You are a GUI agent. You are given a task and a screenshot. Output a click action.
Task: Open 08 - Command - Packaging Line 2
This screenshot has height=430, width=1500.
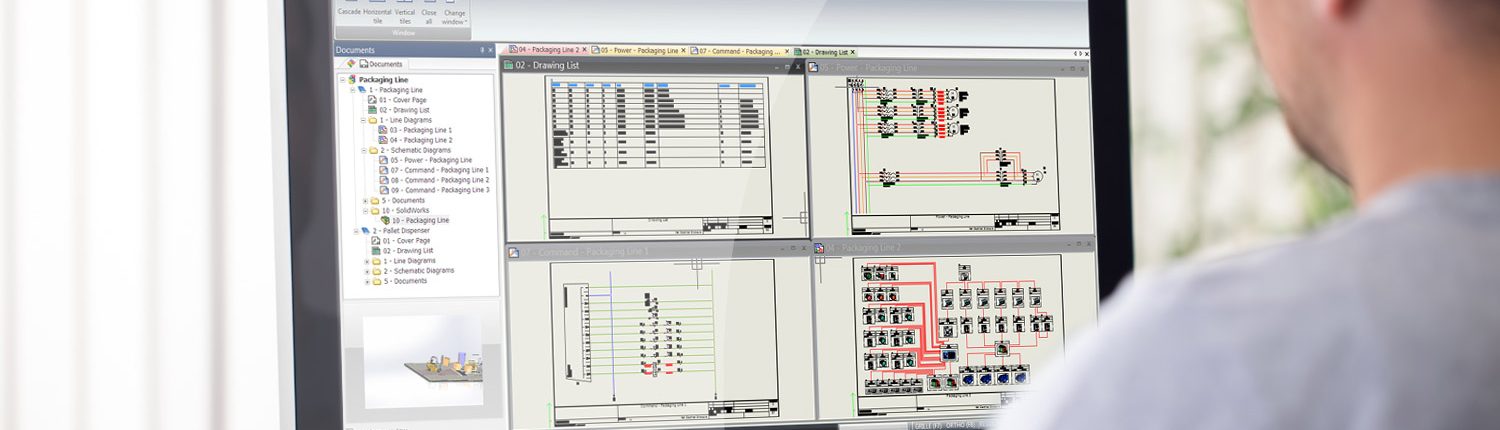440,180
